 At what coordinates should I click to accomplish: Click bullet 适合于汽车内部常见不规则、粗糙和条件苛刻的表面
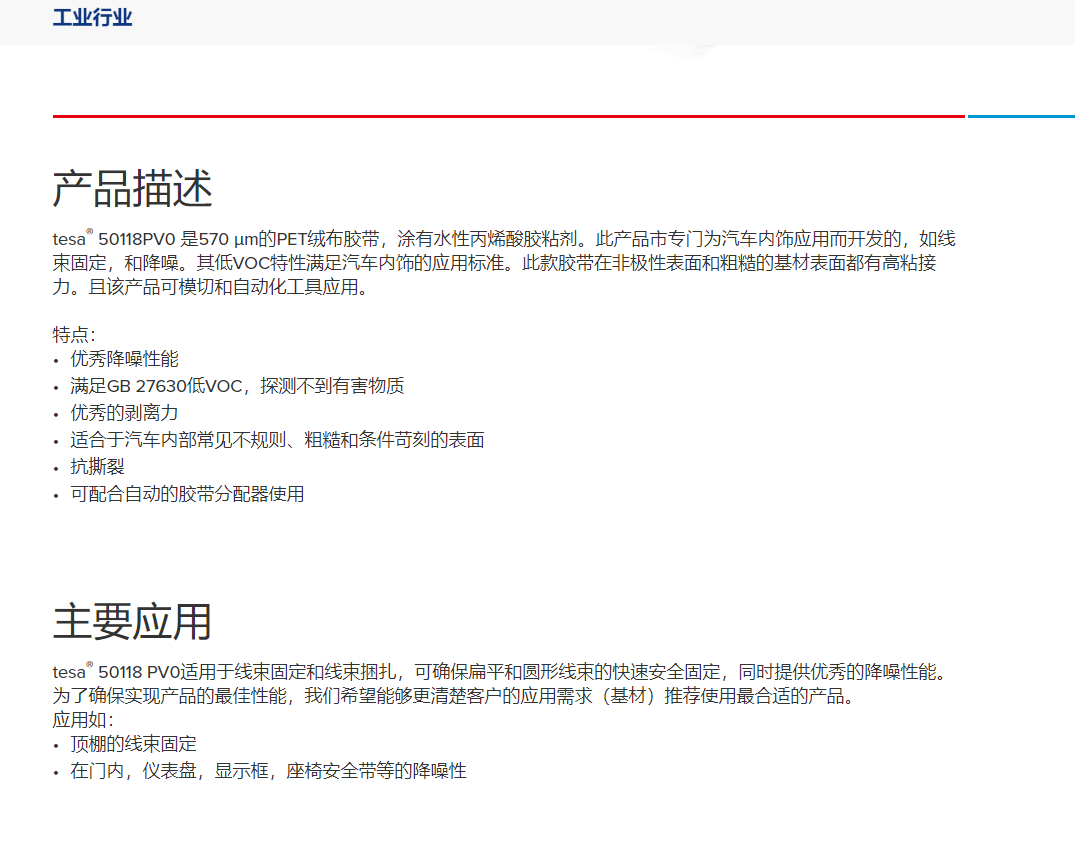click(x=277, y=440)
